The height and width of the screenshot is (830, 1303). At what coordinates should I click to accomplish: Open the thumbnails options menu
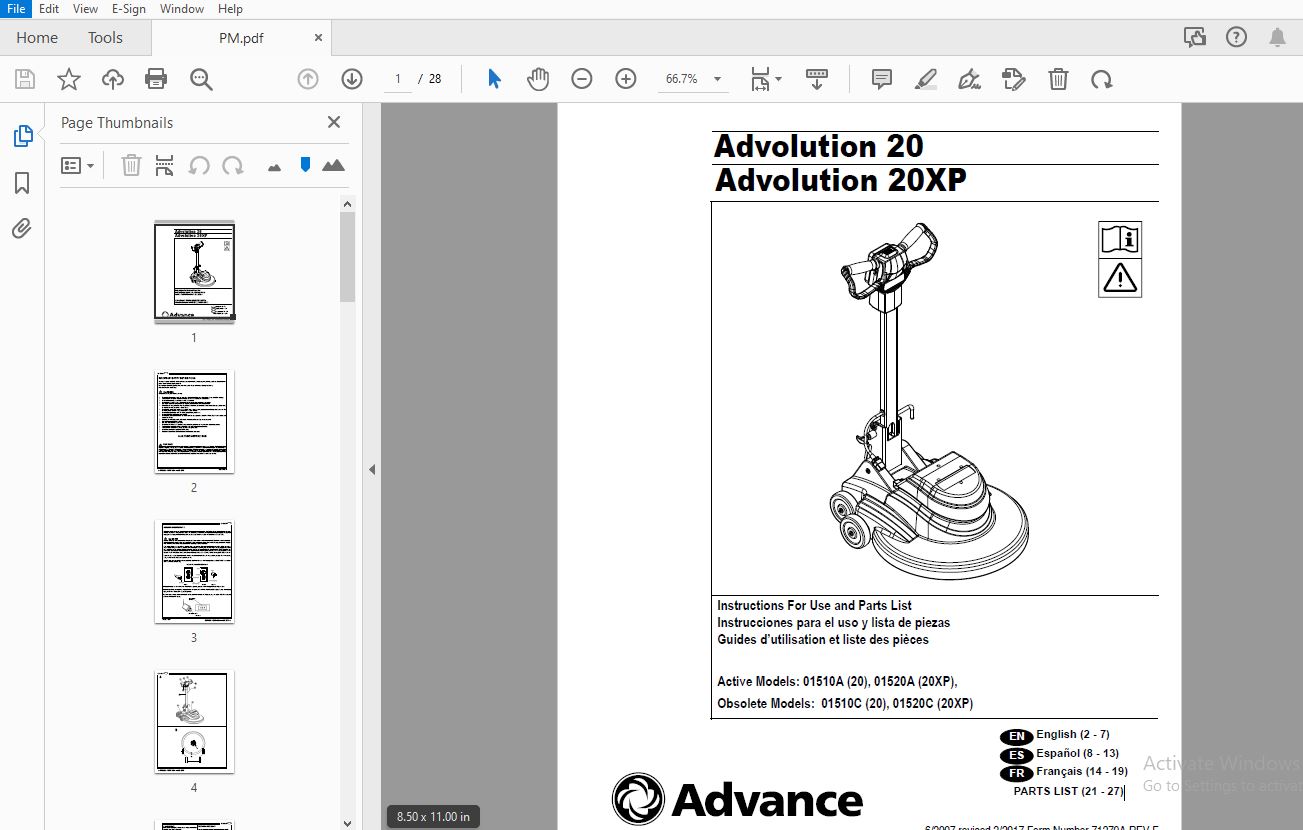click(78, 164)
